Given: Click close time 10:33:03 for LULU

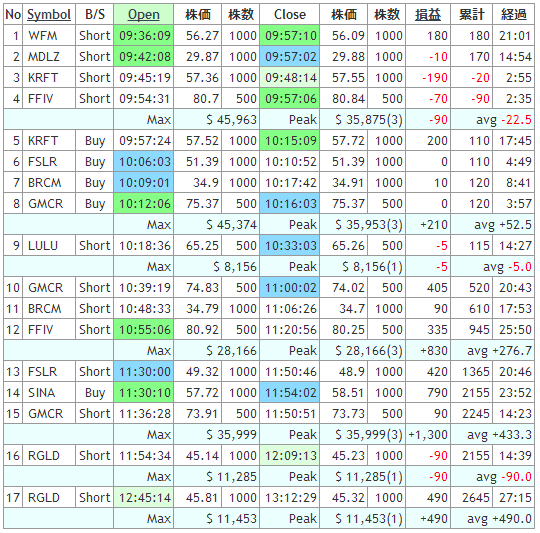Looking at the screenshot, I should tap(290, 245).
